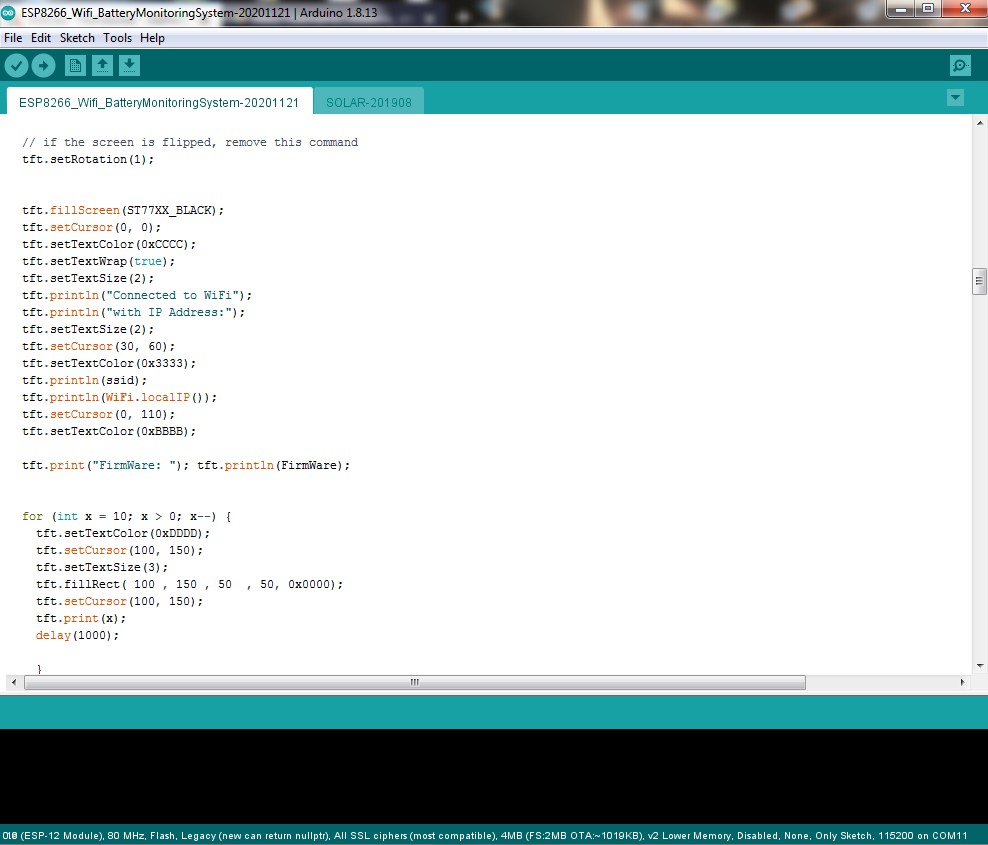Click the horizontal scrollbar thumb
Image resolution: width=988 pixels, height=845 pixels.
pos(415,682)
